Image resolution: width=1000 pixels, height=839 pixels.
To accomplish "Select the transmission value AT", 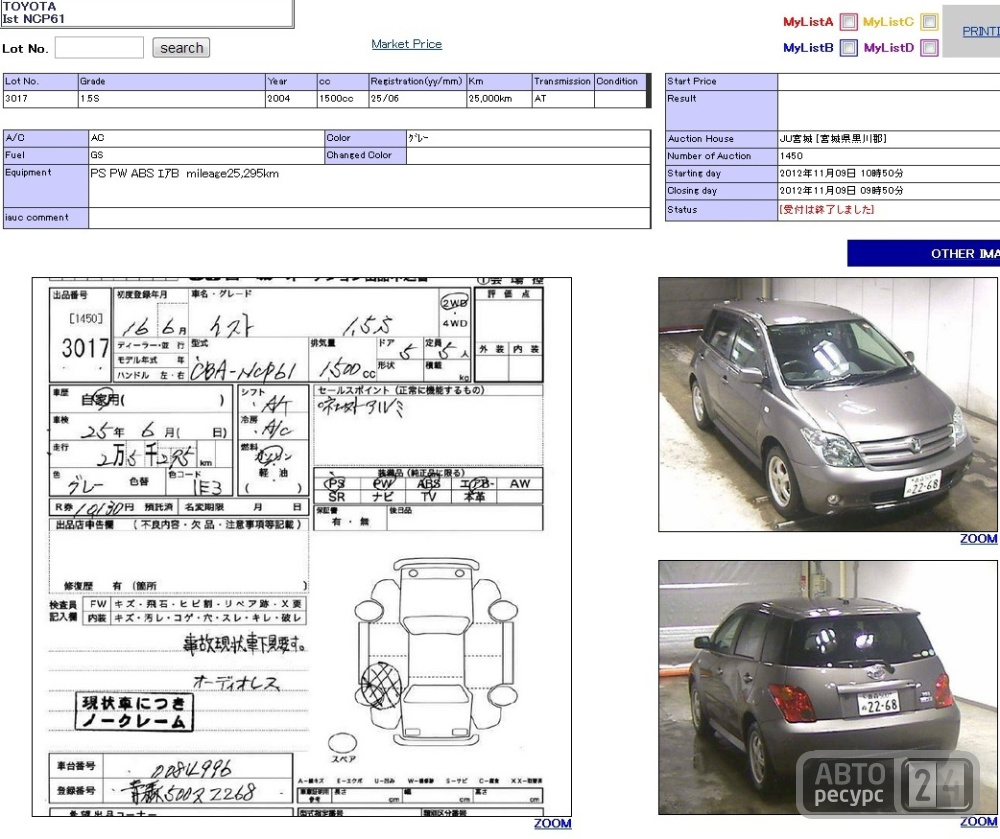I will pyautogui.click(x=540, y=98).
